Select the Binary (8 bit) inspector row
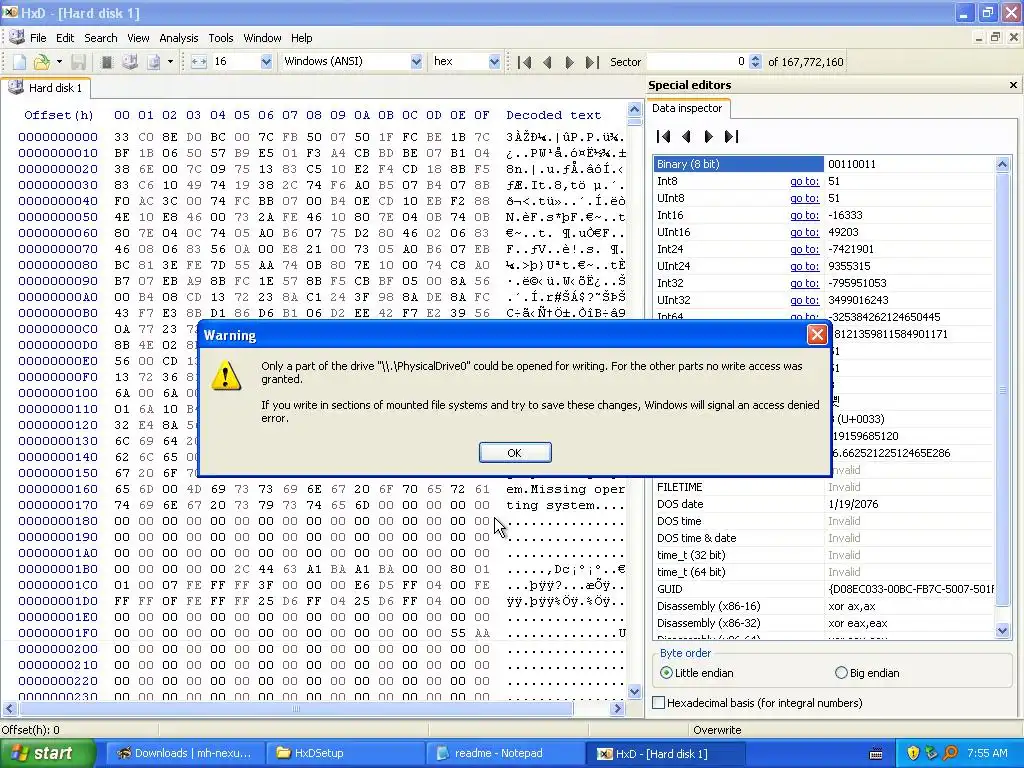 pyautogui.click(x=823, y=164)
